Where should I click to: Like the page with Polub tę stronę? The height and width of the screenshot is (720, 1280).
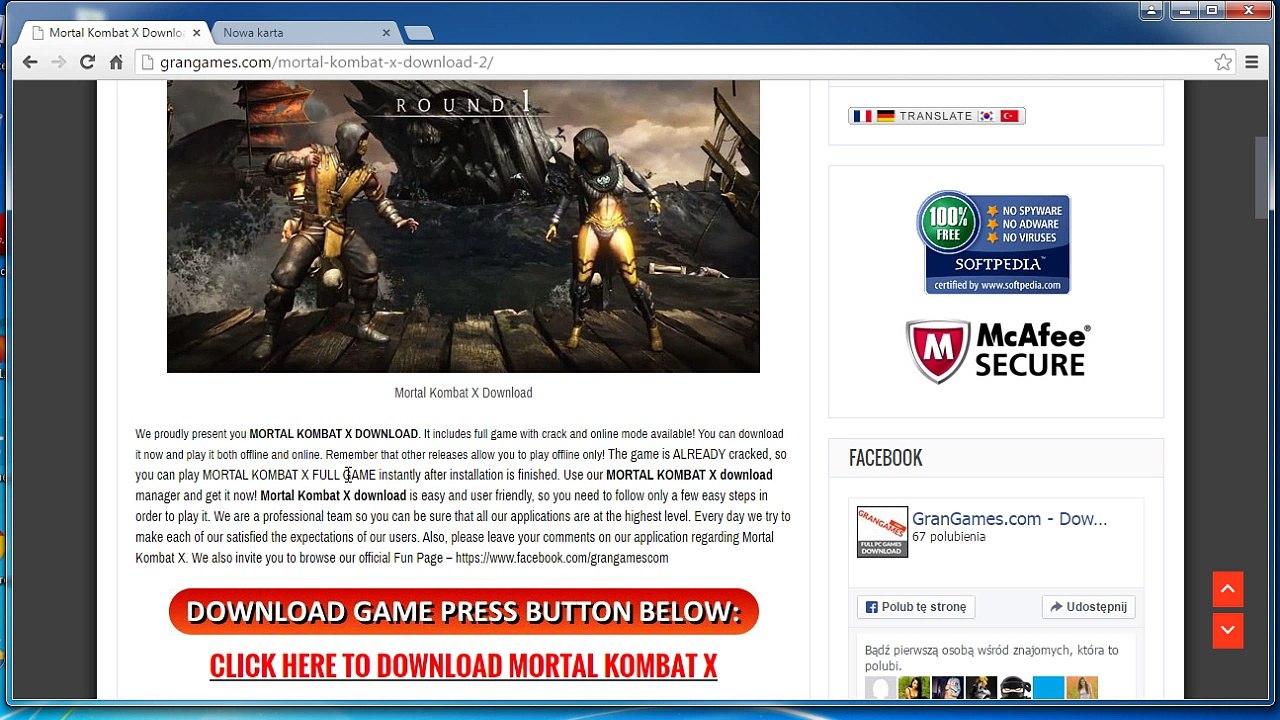coord(916,607)
